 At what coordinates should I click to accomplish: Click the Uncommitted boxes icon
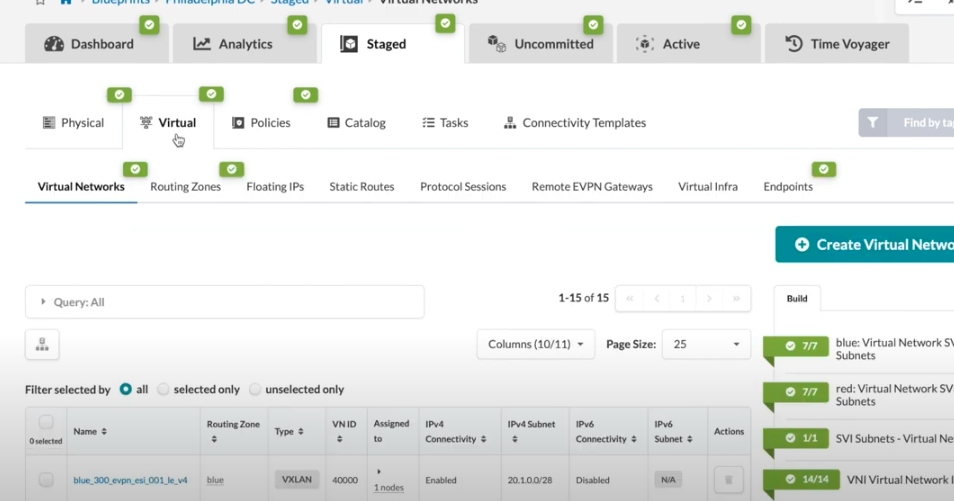(496, 43)
